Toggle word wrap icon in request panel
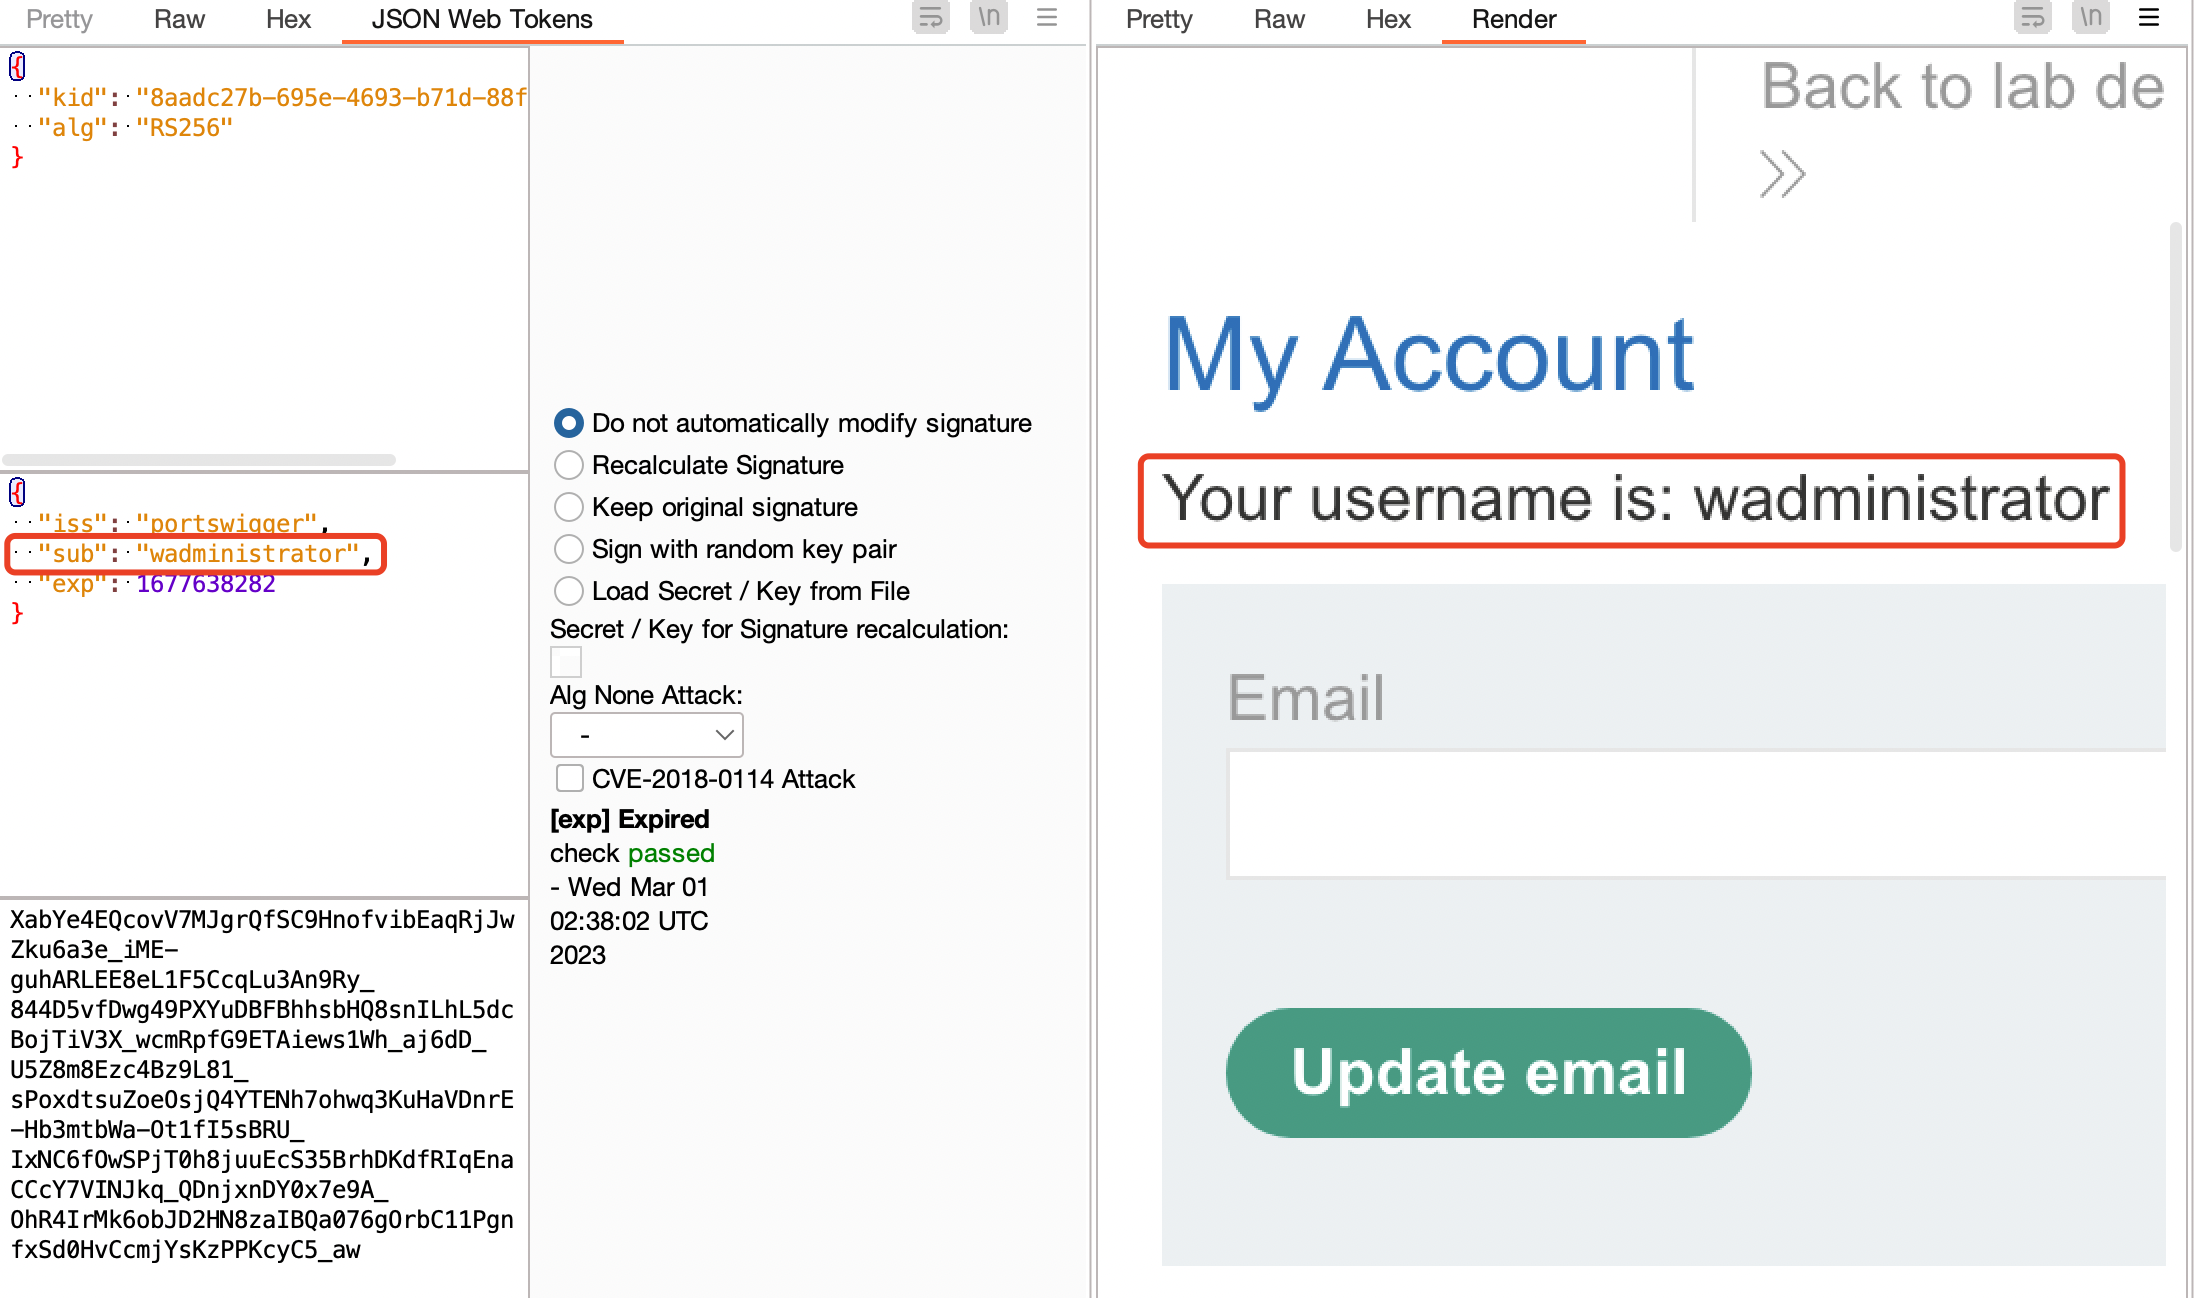 point(930,18)
